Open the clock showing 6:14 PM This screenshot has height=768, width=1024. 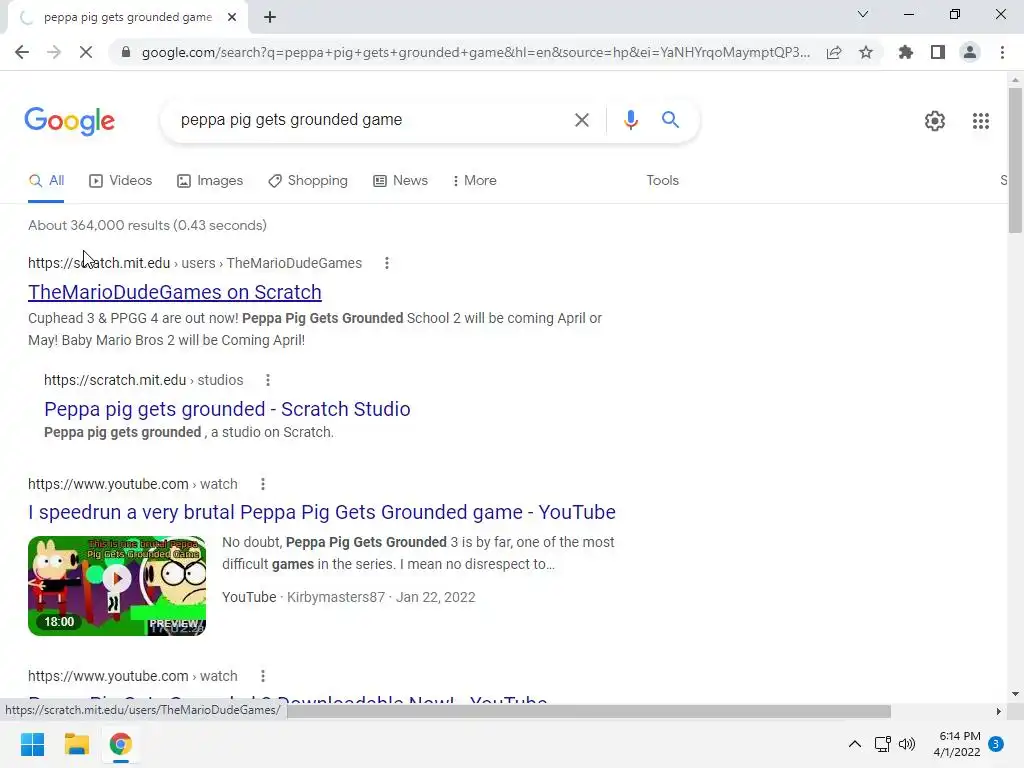[957, 744]
